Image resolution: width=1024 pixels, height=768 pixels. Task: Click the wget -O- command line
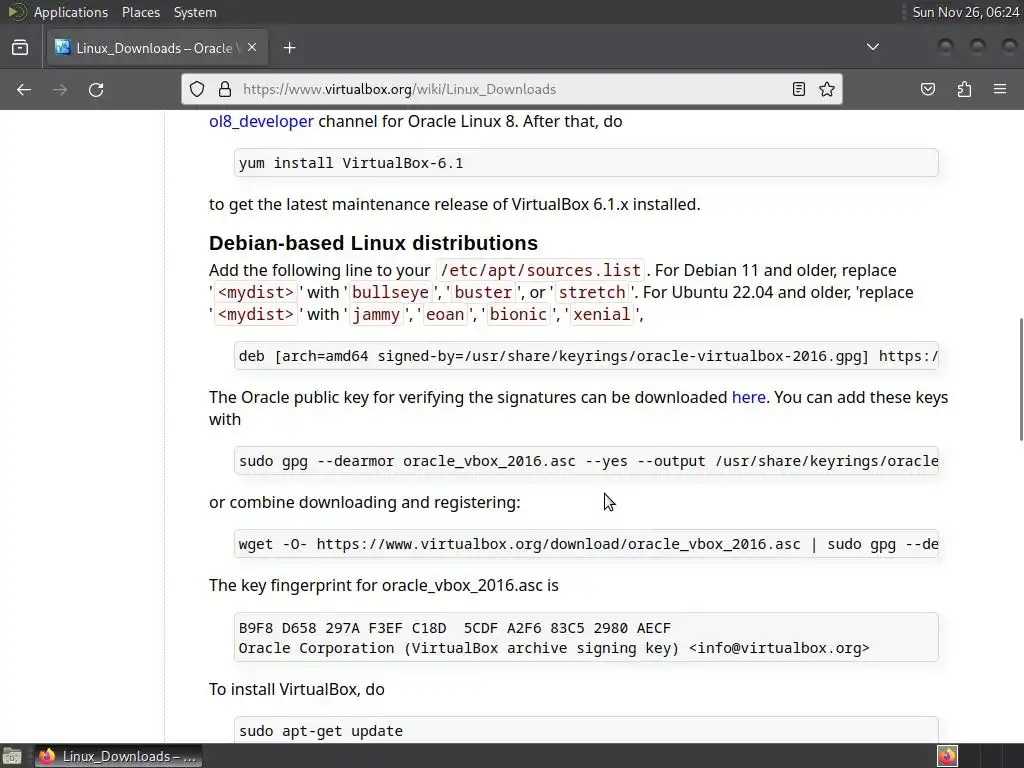(586, 544)
